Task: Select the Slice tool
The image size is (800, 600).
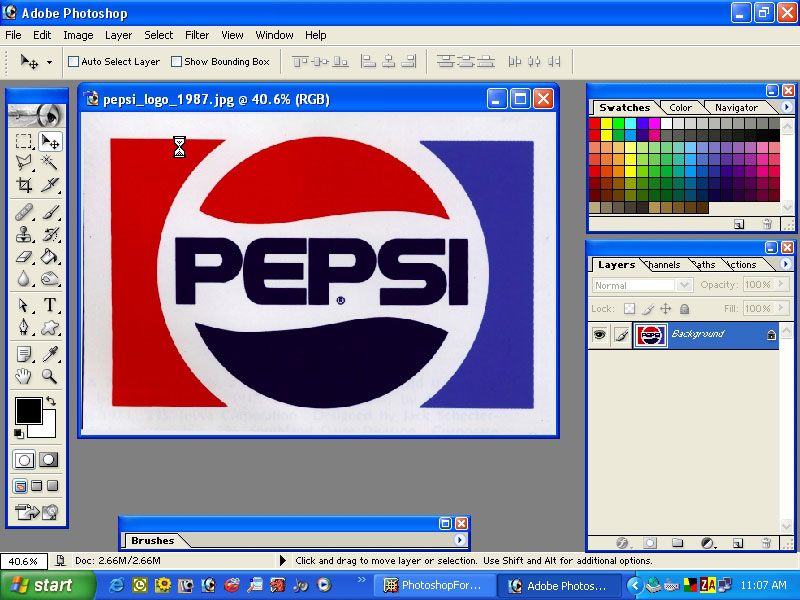Action: (50, 184)
